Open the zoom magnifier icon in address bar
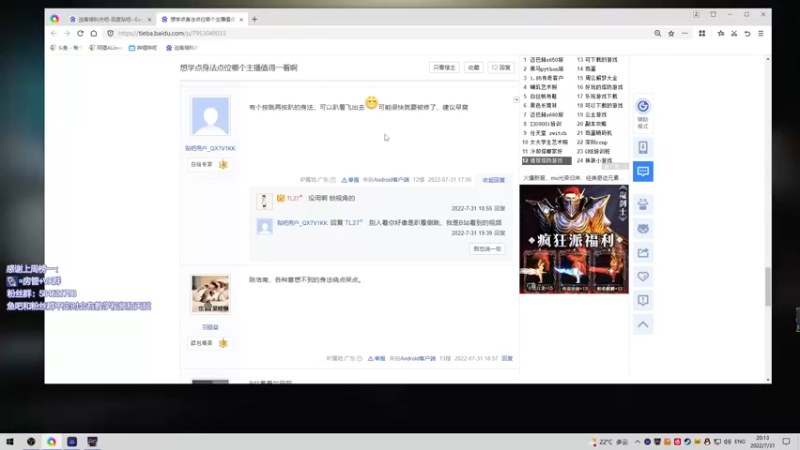 coord(657,33)
